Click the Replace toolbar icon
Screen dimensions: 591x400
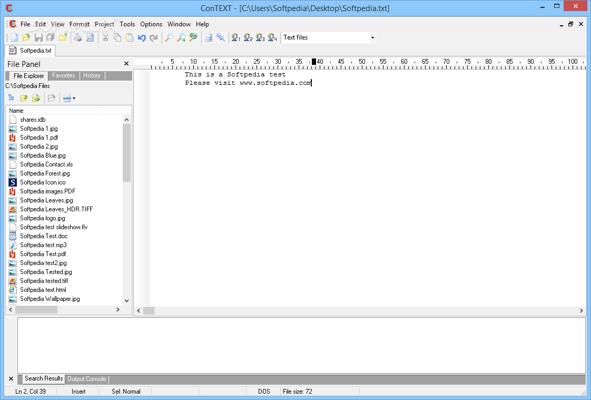pos(193,37)
